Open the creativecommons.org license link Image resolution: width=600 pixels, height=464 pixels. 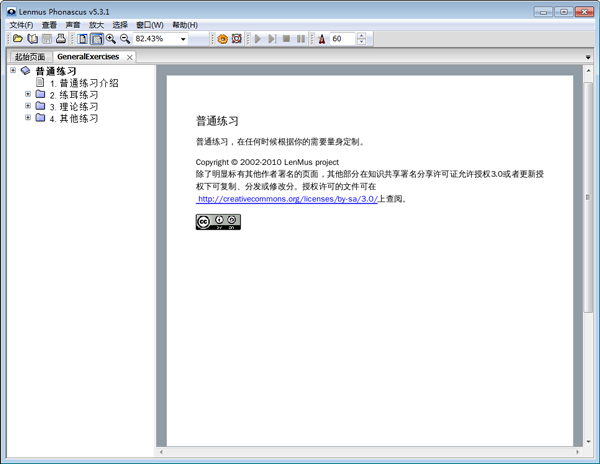pos(286,199)
